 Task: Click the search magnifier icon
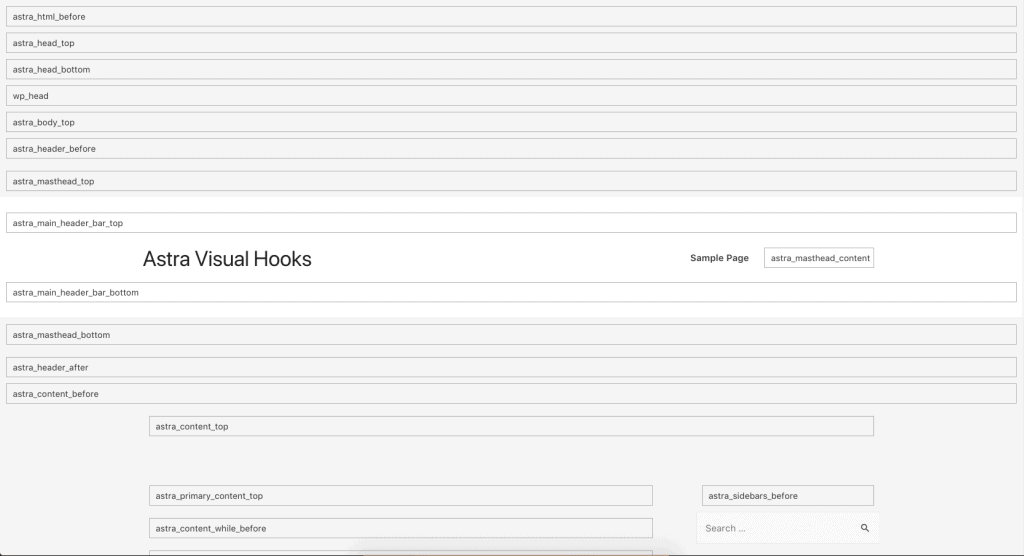click(865, 528)
